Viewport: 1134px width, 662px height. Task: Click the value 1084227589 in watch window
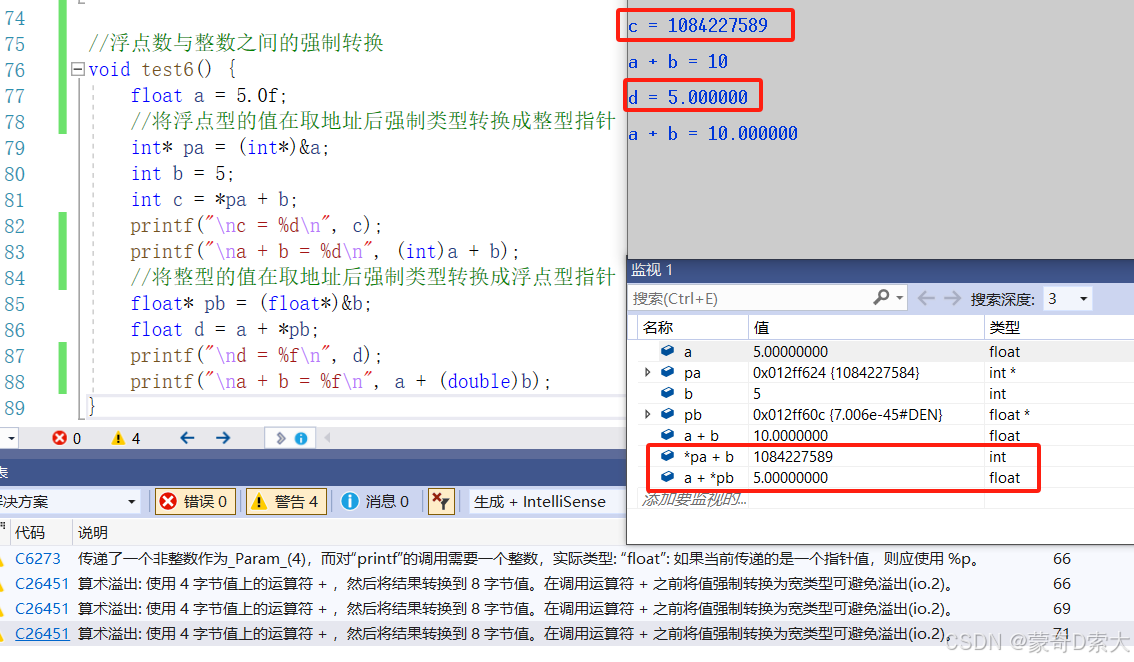793,457
